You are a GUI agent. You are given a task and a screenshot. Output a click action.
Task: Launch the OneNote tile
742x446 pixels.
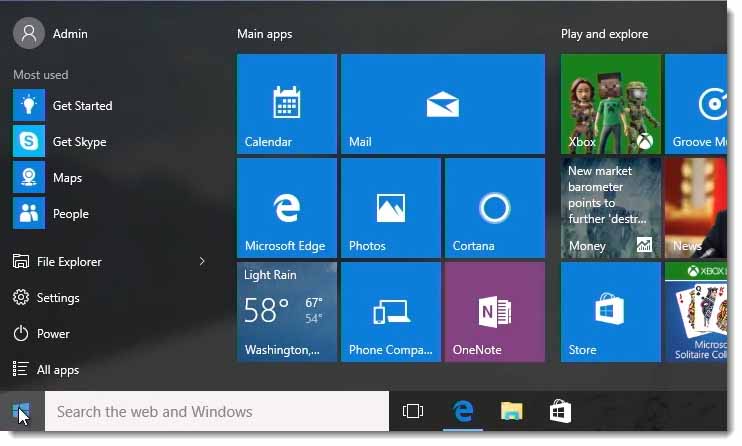click(x=495, y=312)
